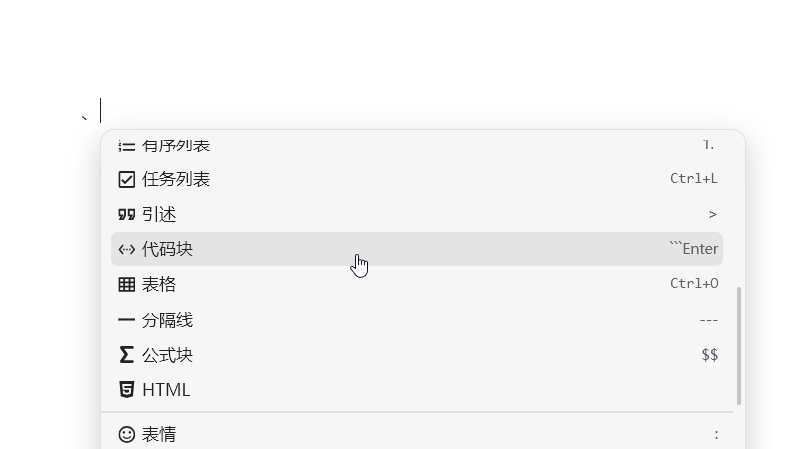
Task: Click the ordered list icon
Action: click(127, 146)
